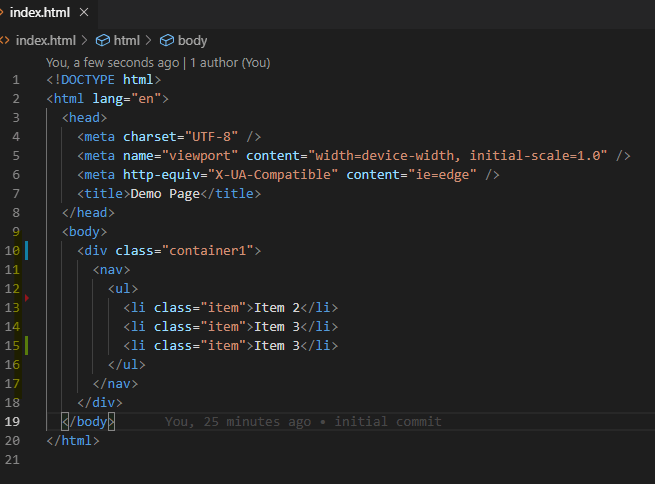The image size is (655, 484).
Task: Click the closing nav tag
Action: (x=115, y=384)
